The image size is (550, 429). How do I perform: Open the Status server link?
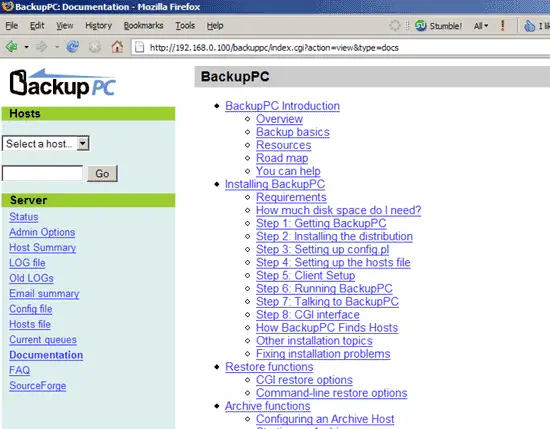pyautogui.click(x=24, y=217)
